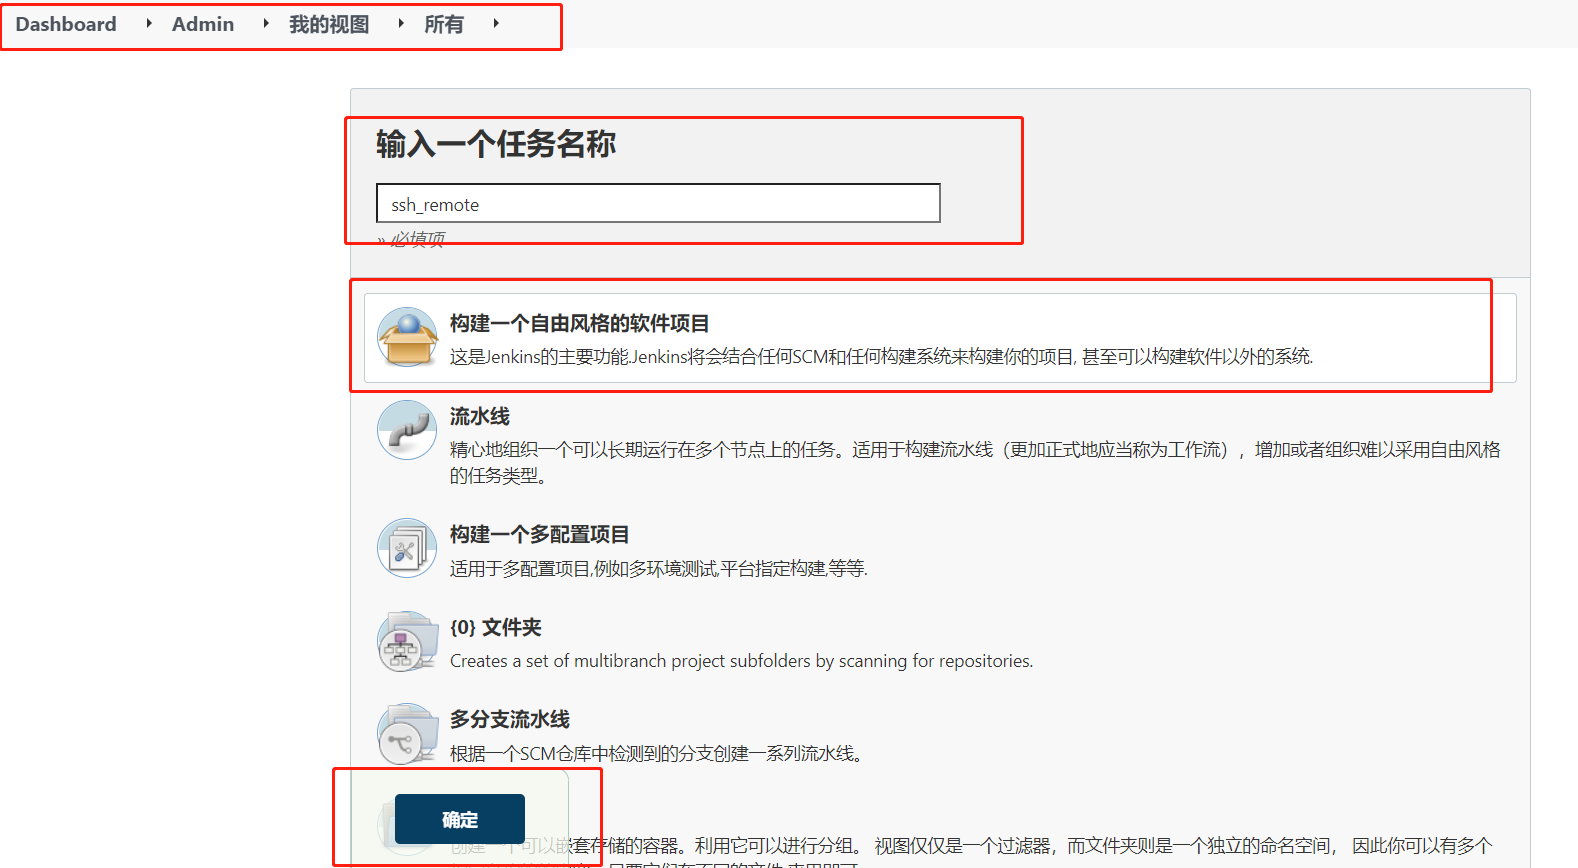This screenshot has width=1578, height=868.
Task: Click the pipeline description starting 精心地组织
Action: pyautogui.click(x=975, y=462)
